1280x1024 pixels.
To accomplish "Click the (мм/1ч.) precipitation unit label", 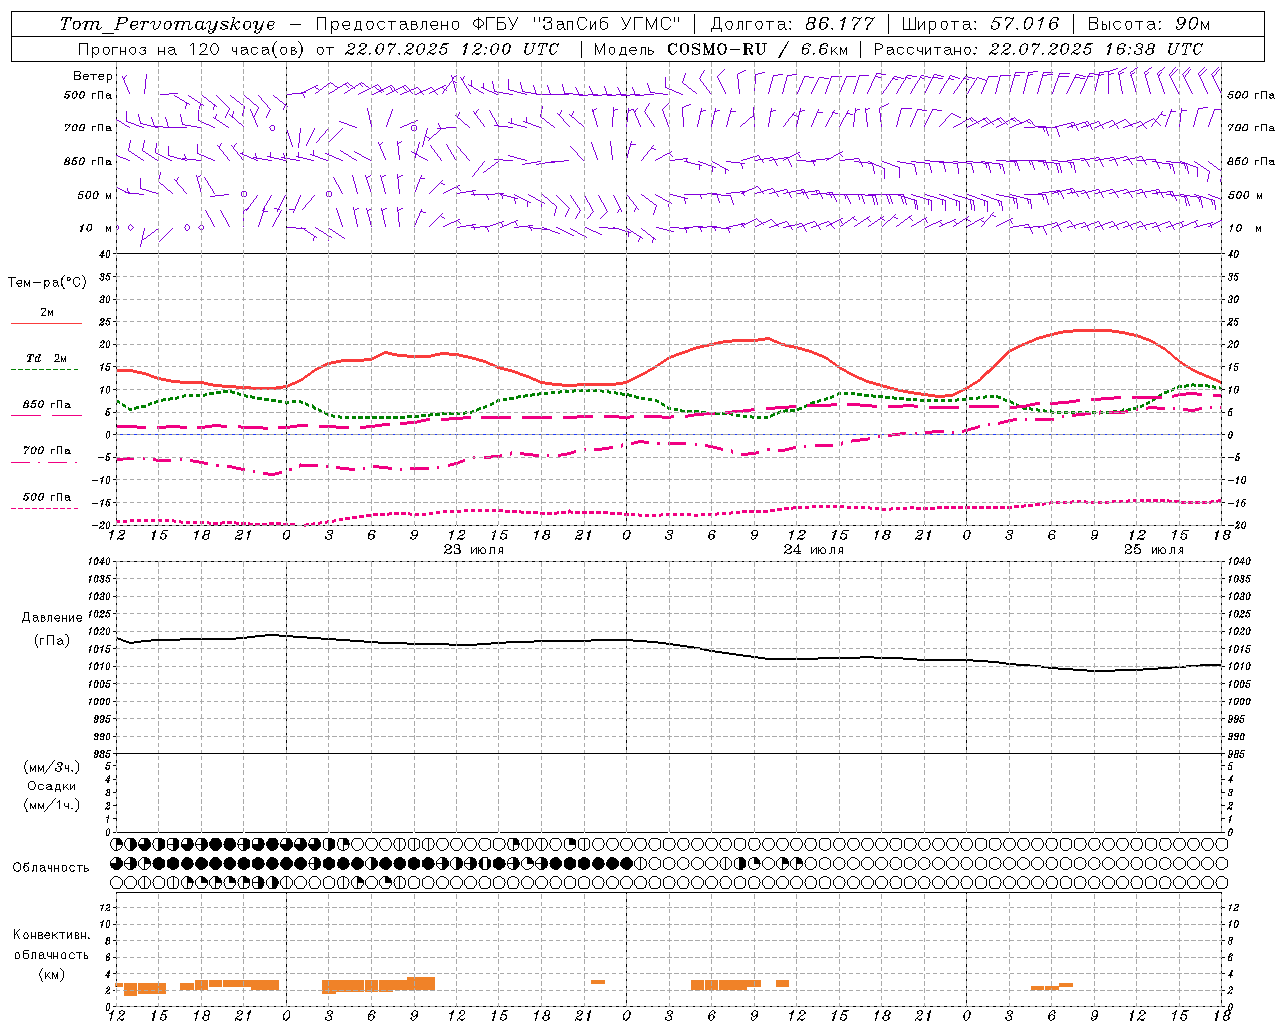I will (52, 804).
